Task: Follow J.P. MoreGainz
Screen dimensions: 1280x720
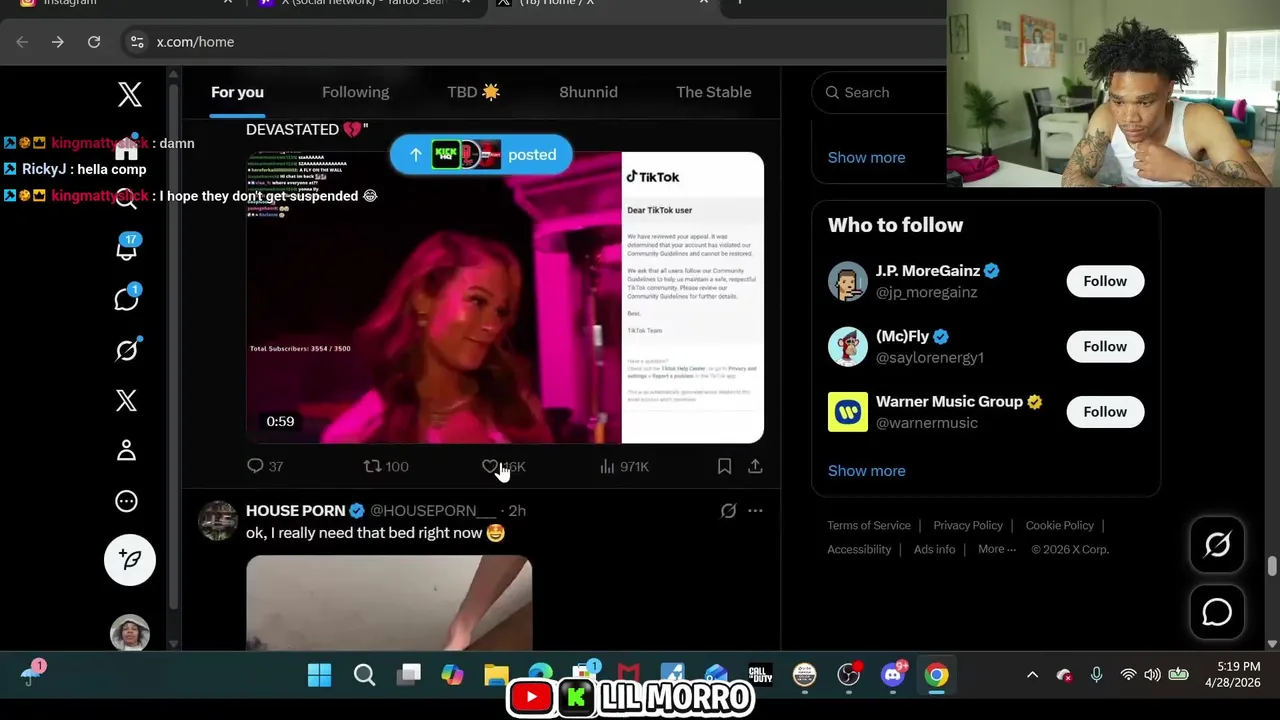Action: [x=1105, y=281]
